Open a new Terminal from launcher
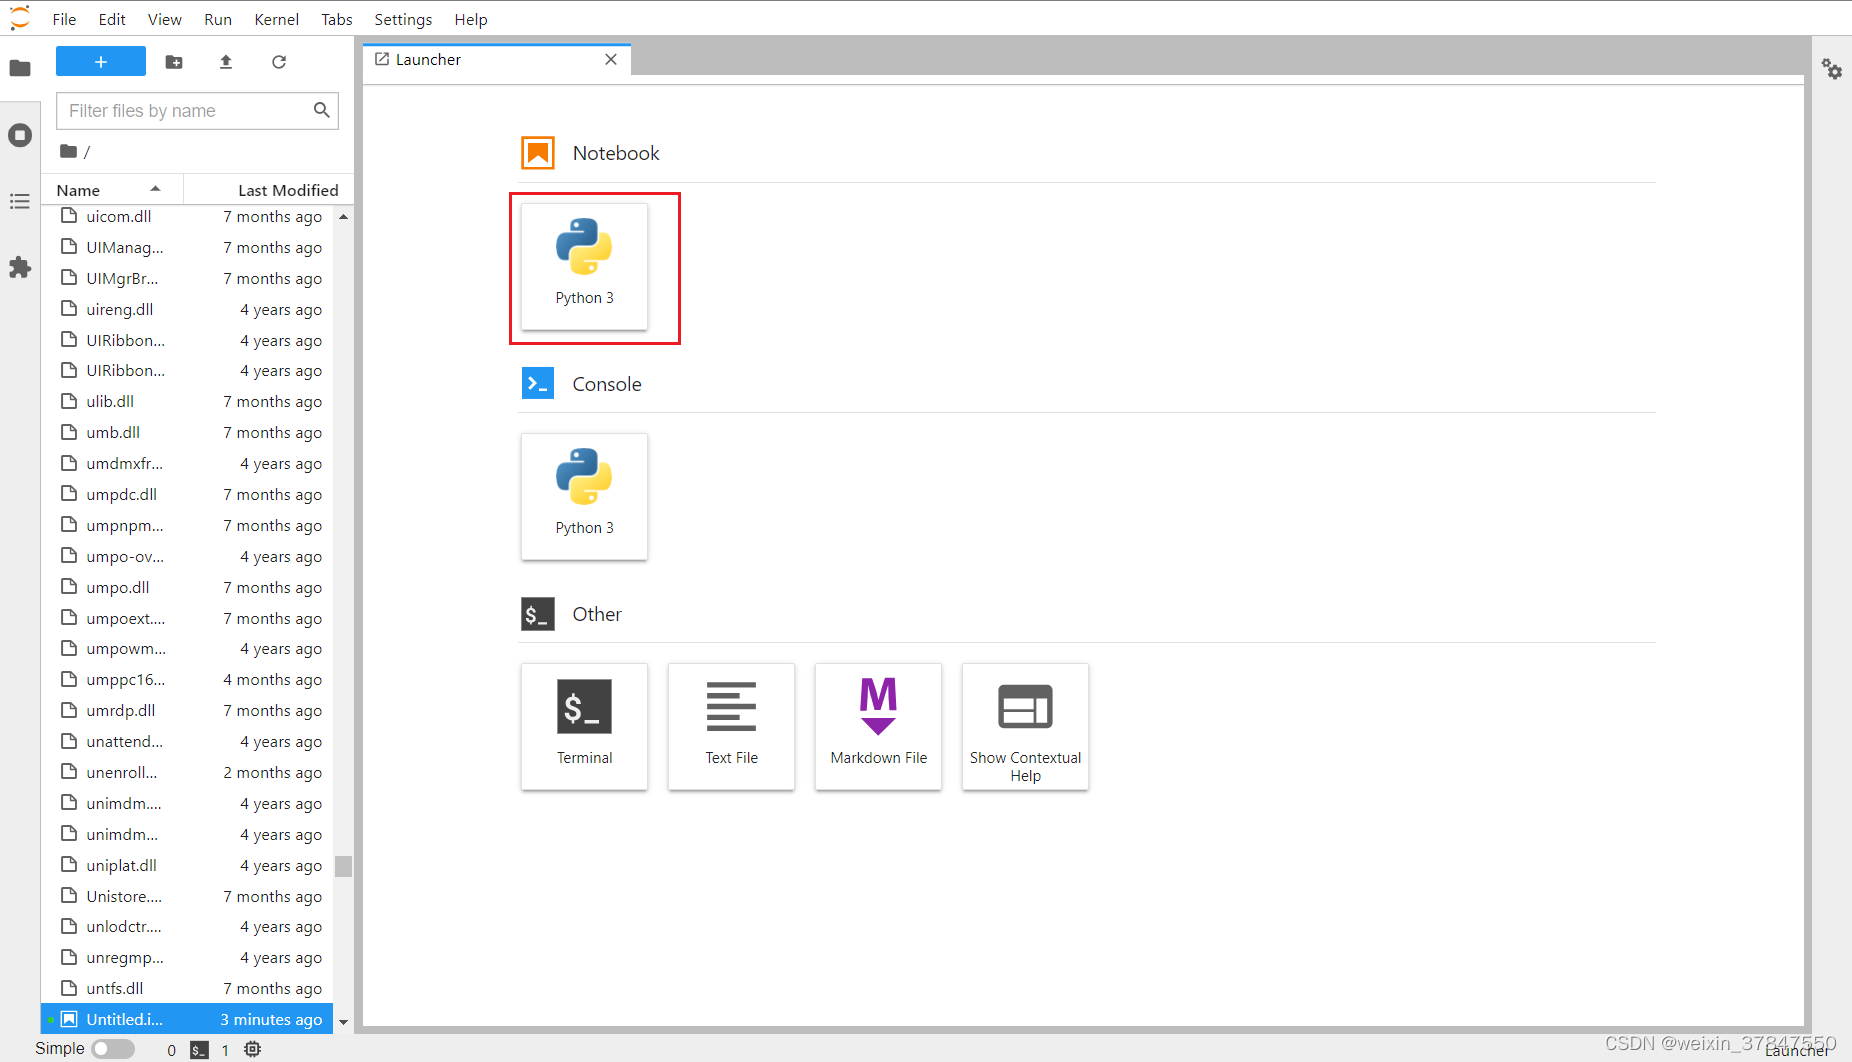This screenshot has width=1852, height=1062. [584, 726]
